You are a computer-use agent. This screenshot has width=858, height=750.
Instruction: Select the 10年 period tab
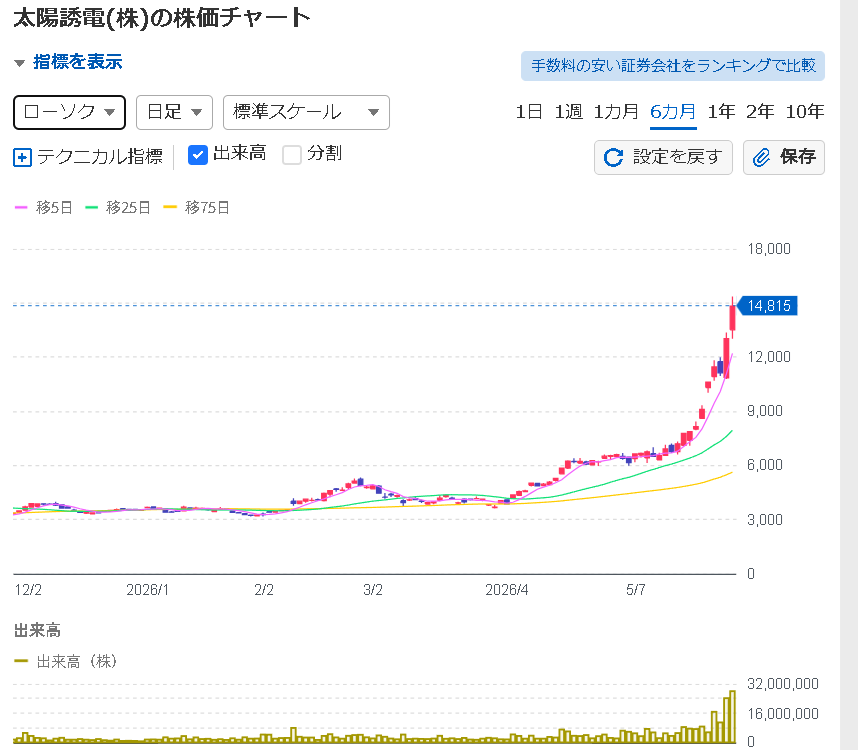(805, 112)
